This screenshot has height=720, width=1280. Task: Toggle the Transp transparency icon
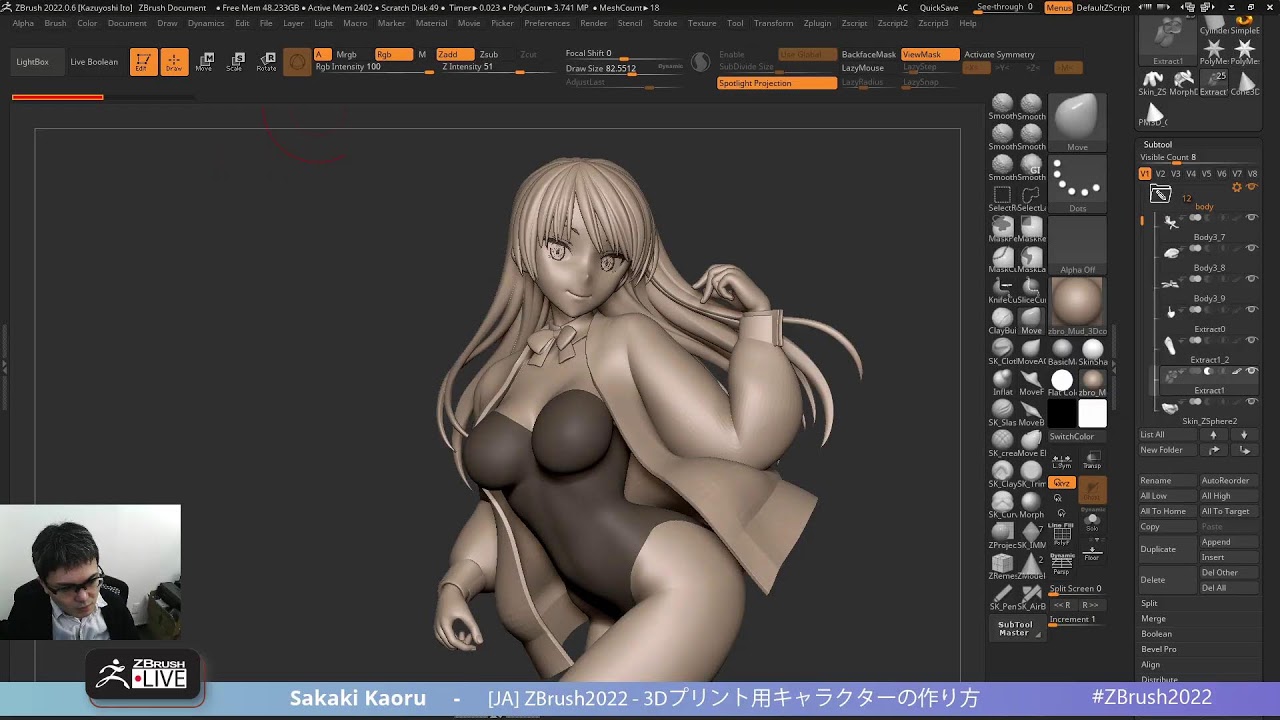click(1092, 460)
